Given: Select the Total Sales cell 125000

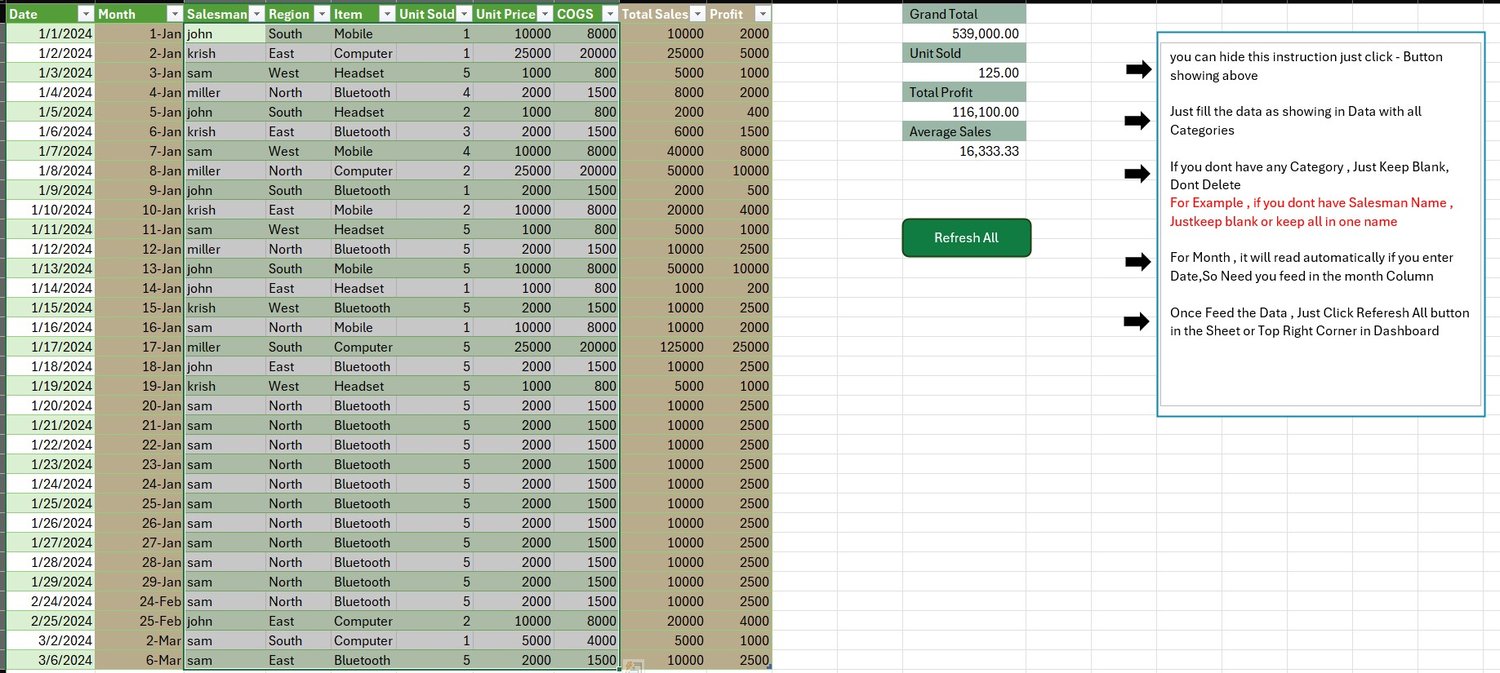Looking at the screenshot, I should (663, 347).
